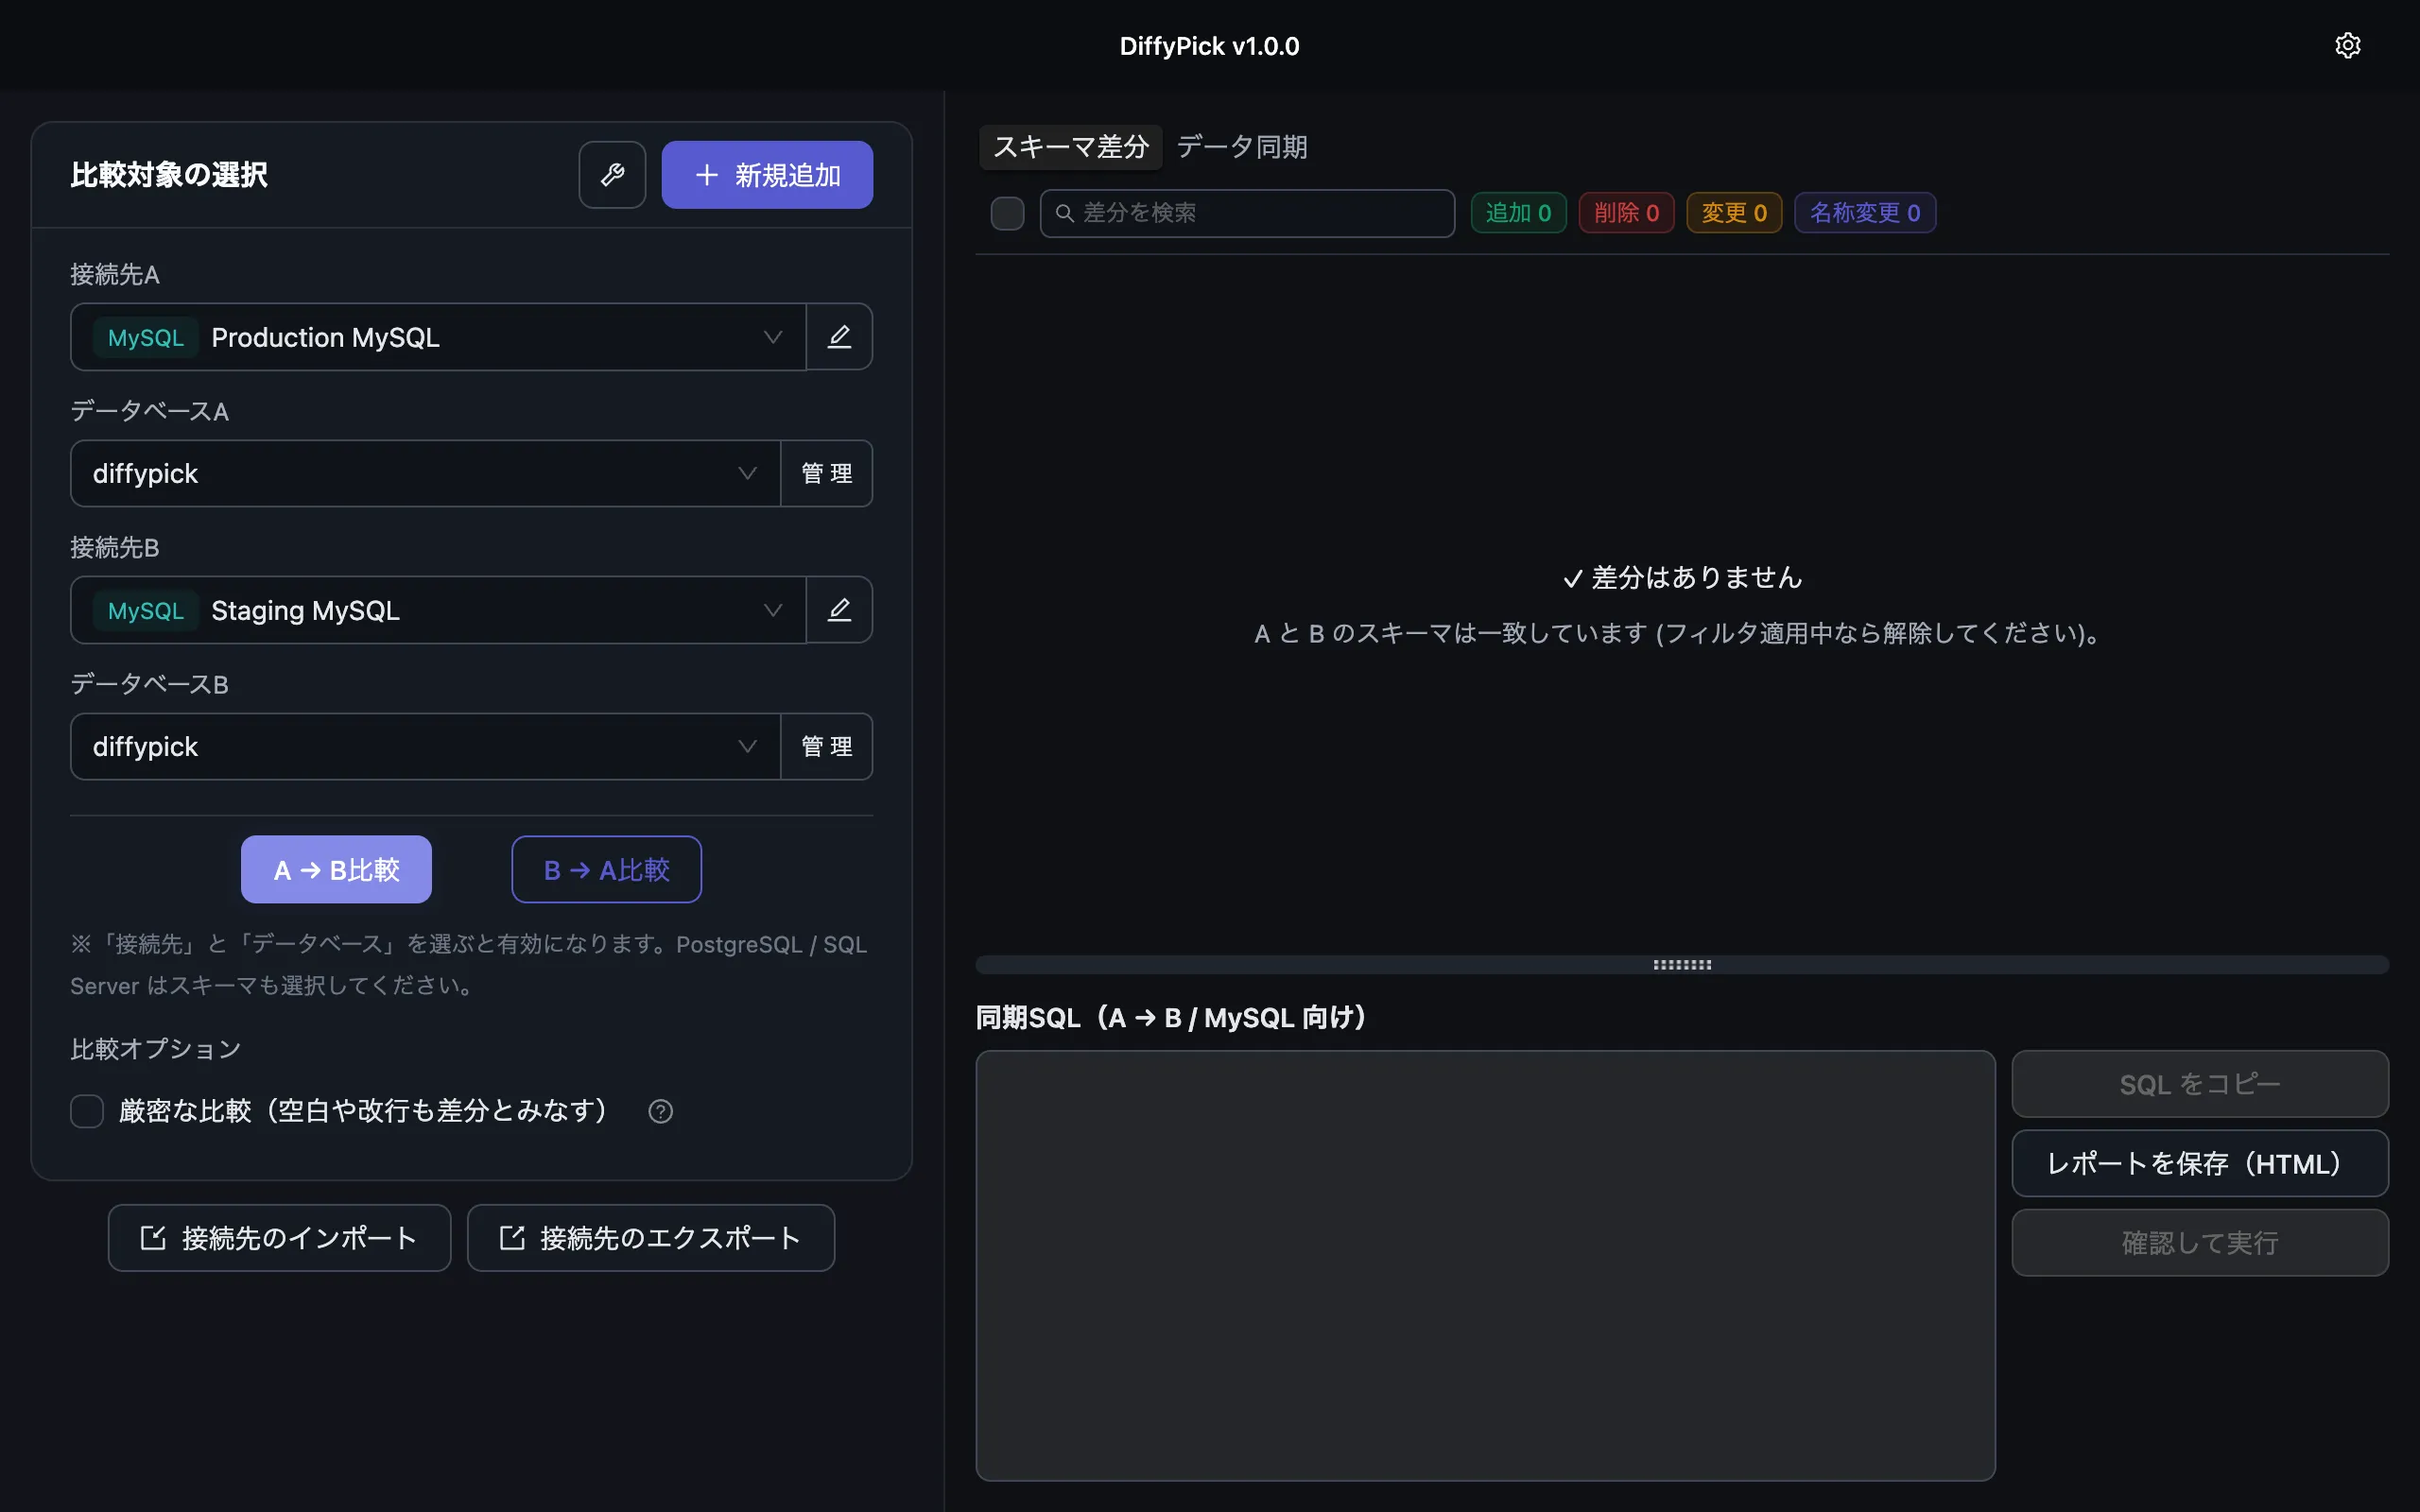Switch to the データ同期 tab
Viewport: 2420px width, 1512px height.
[x=1242, y=147]
